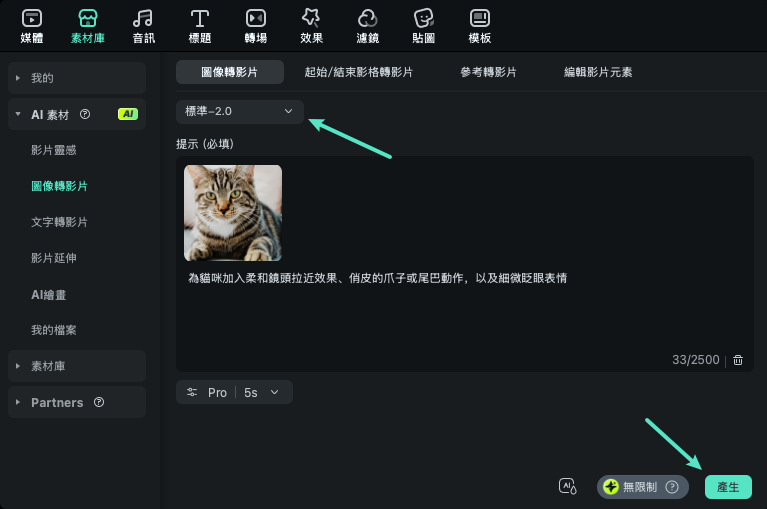
Task: Collapse the AI 素材 section
Action: [x=77, y=114]
